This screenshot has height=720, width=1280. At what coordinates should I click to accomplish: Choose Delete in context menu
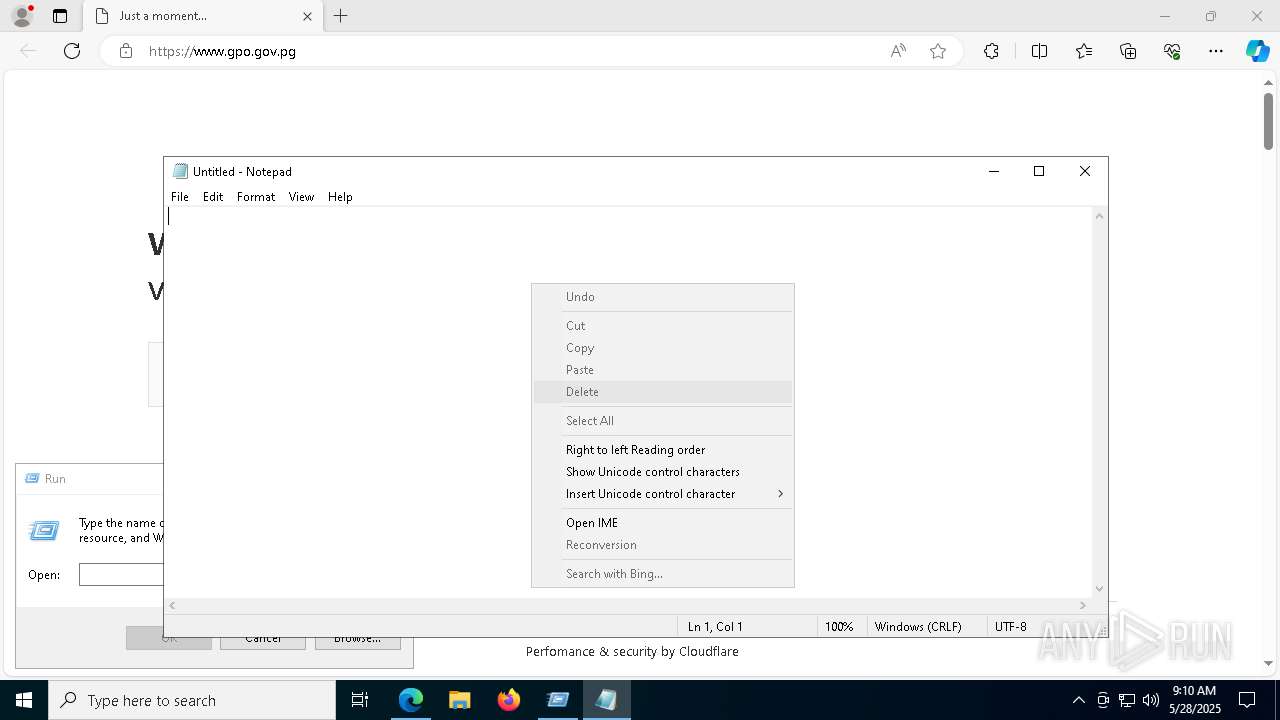click(x=663, y=392)
